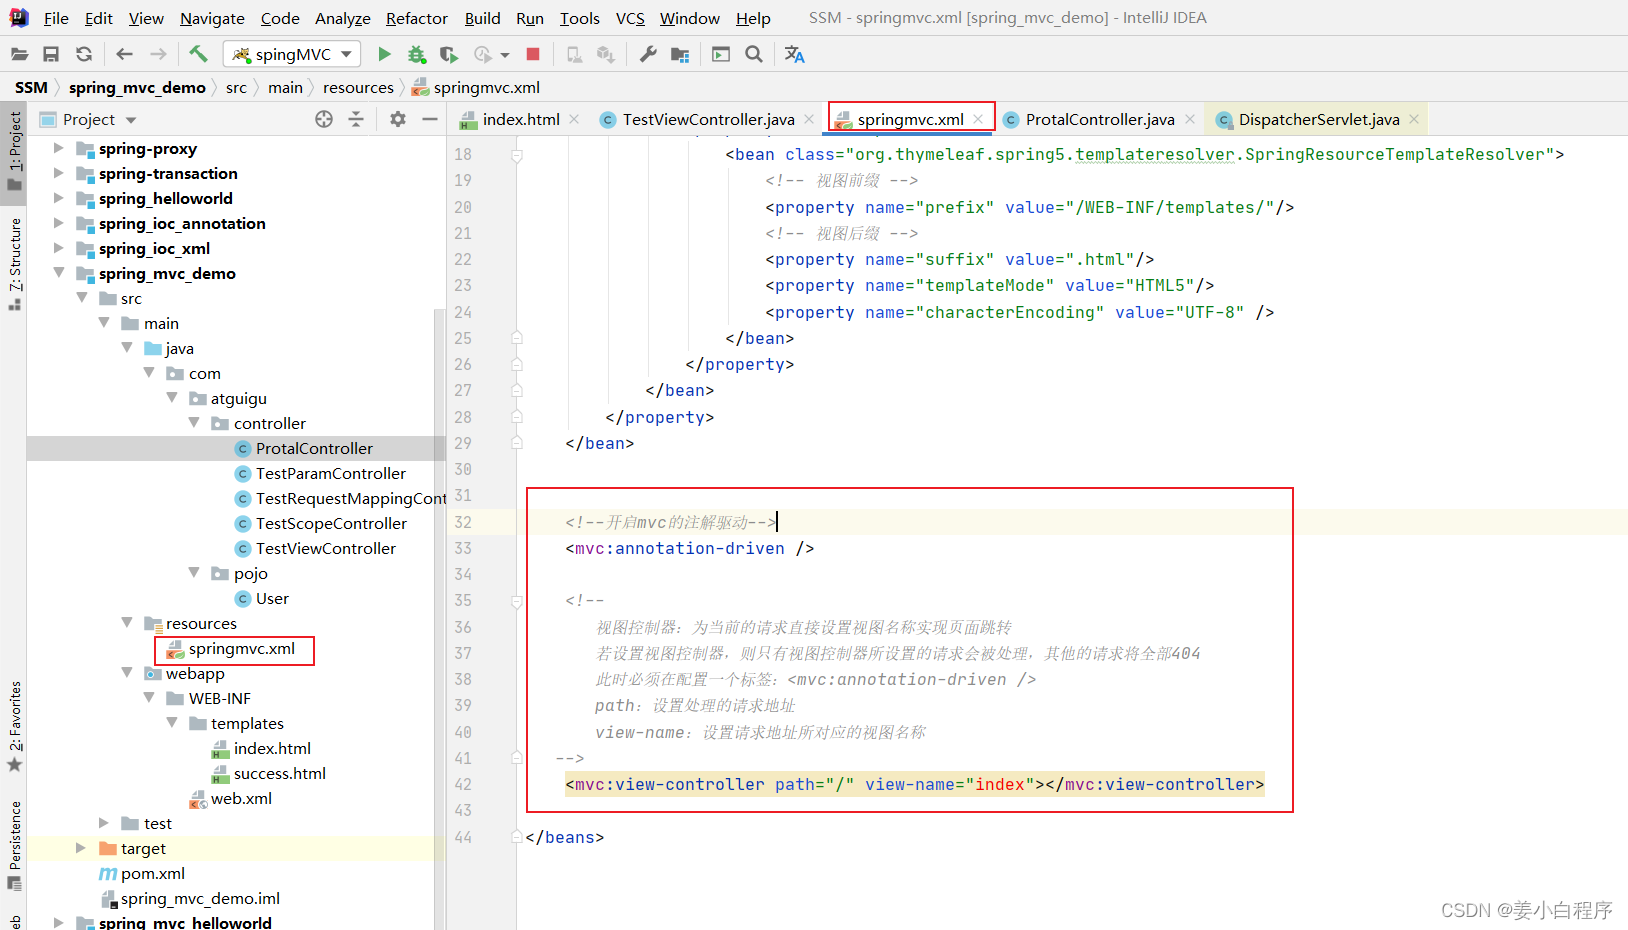Screen dimensions: 1628x930
Task: Run spingMVC with the green play icon
Action: tap(384, 54)
